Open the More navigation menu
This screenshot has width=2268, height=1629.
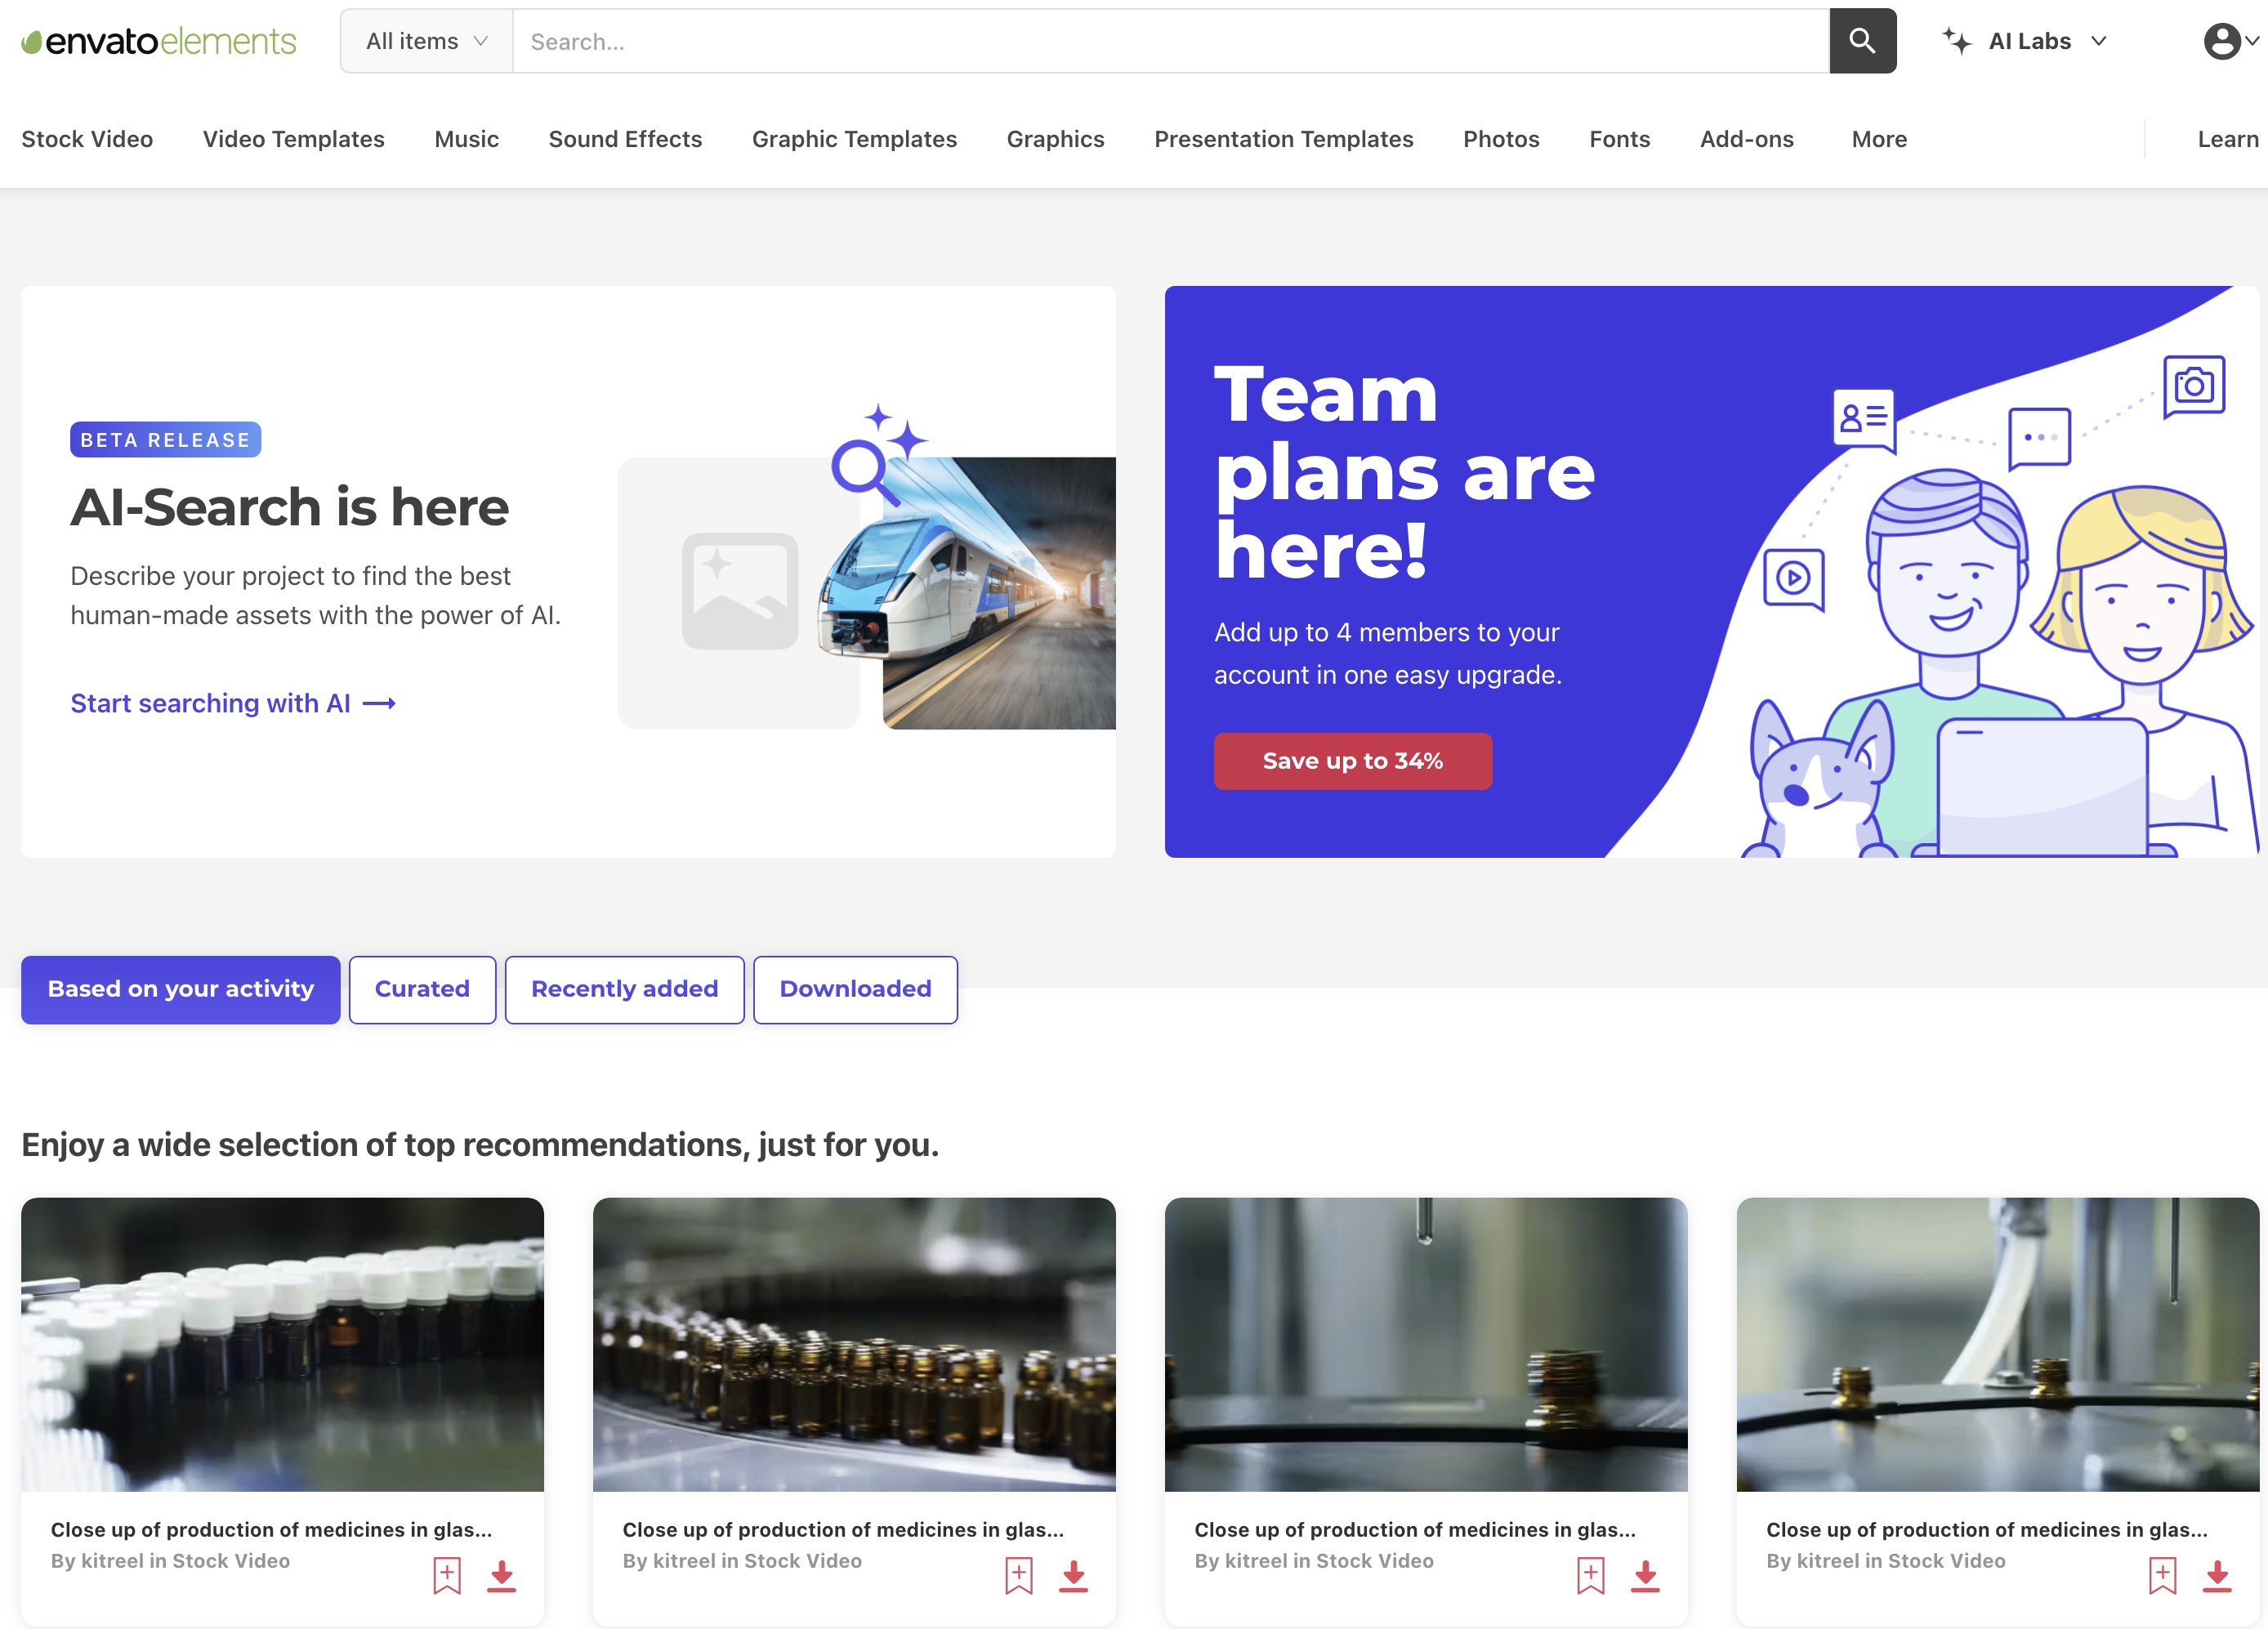coord(1878,139)
